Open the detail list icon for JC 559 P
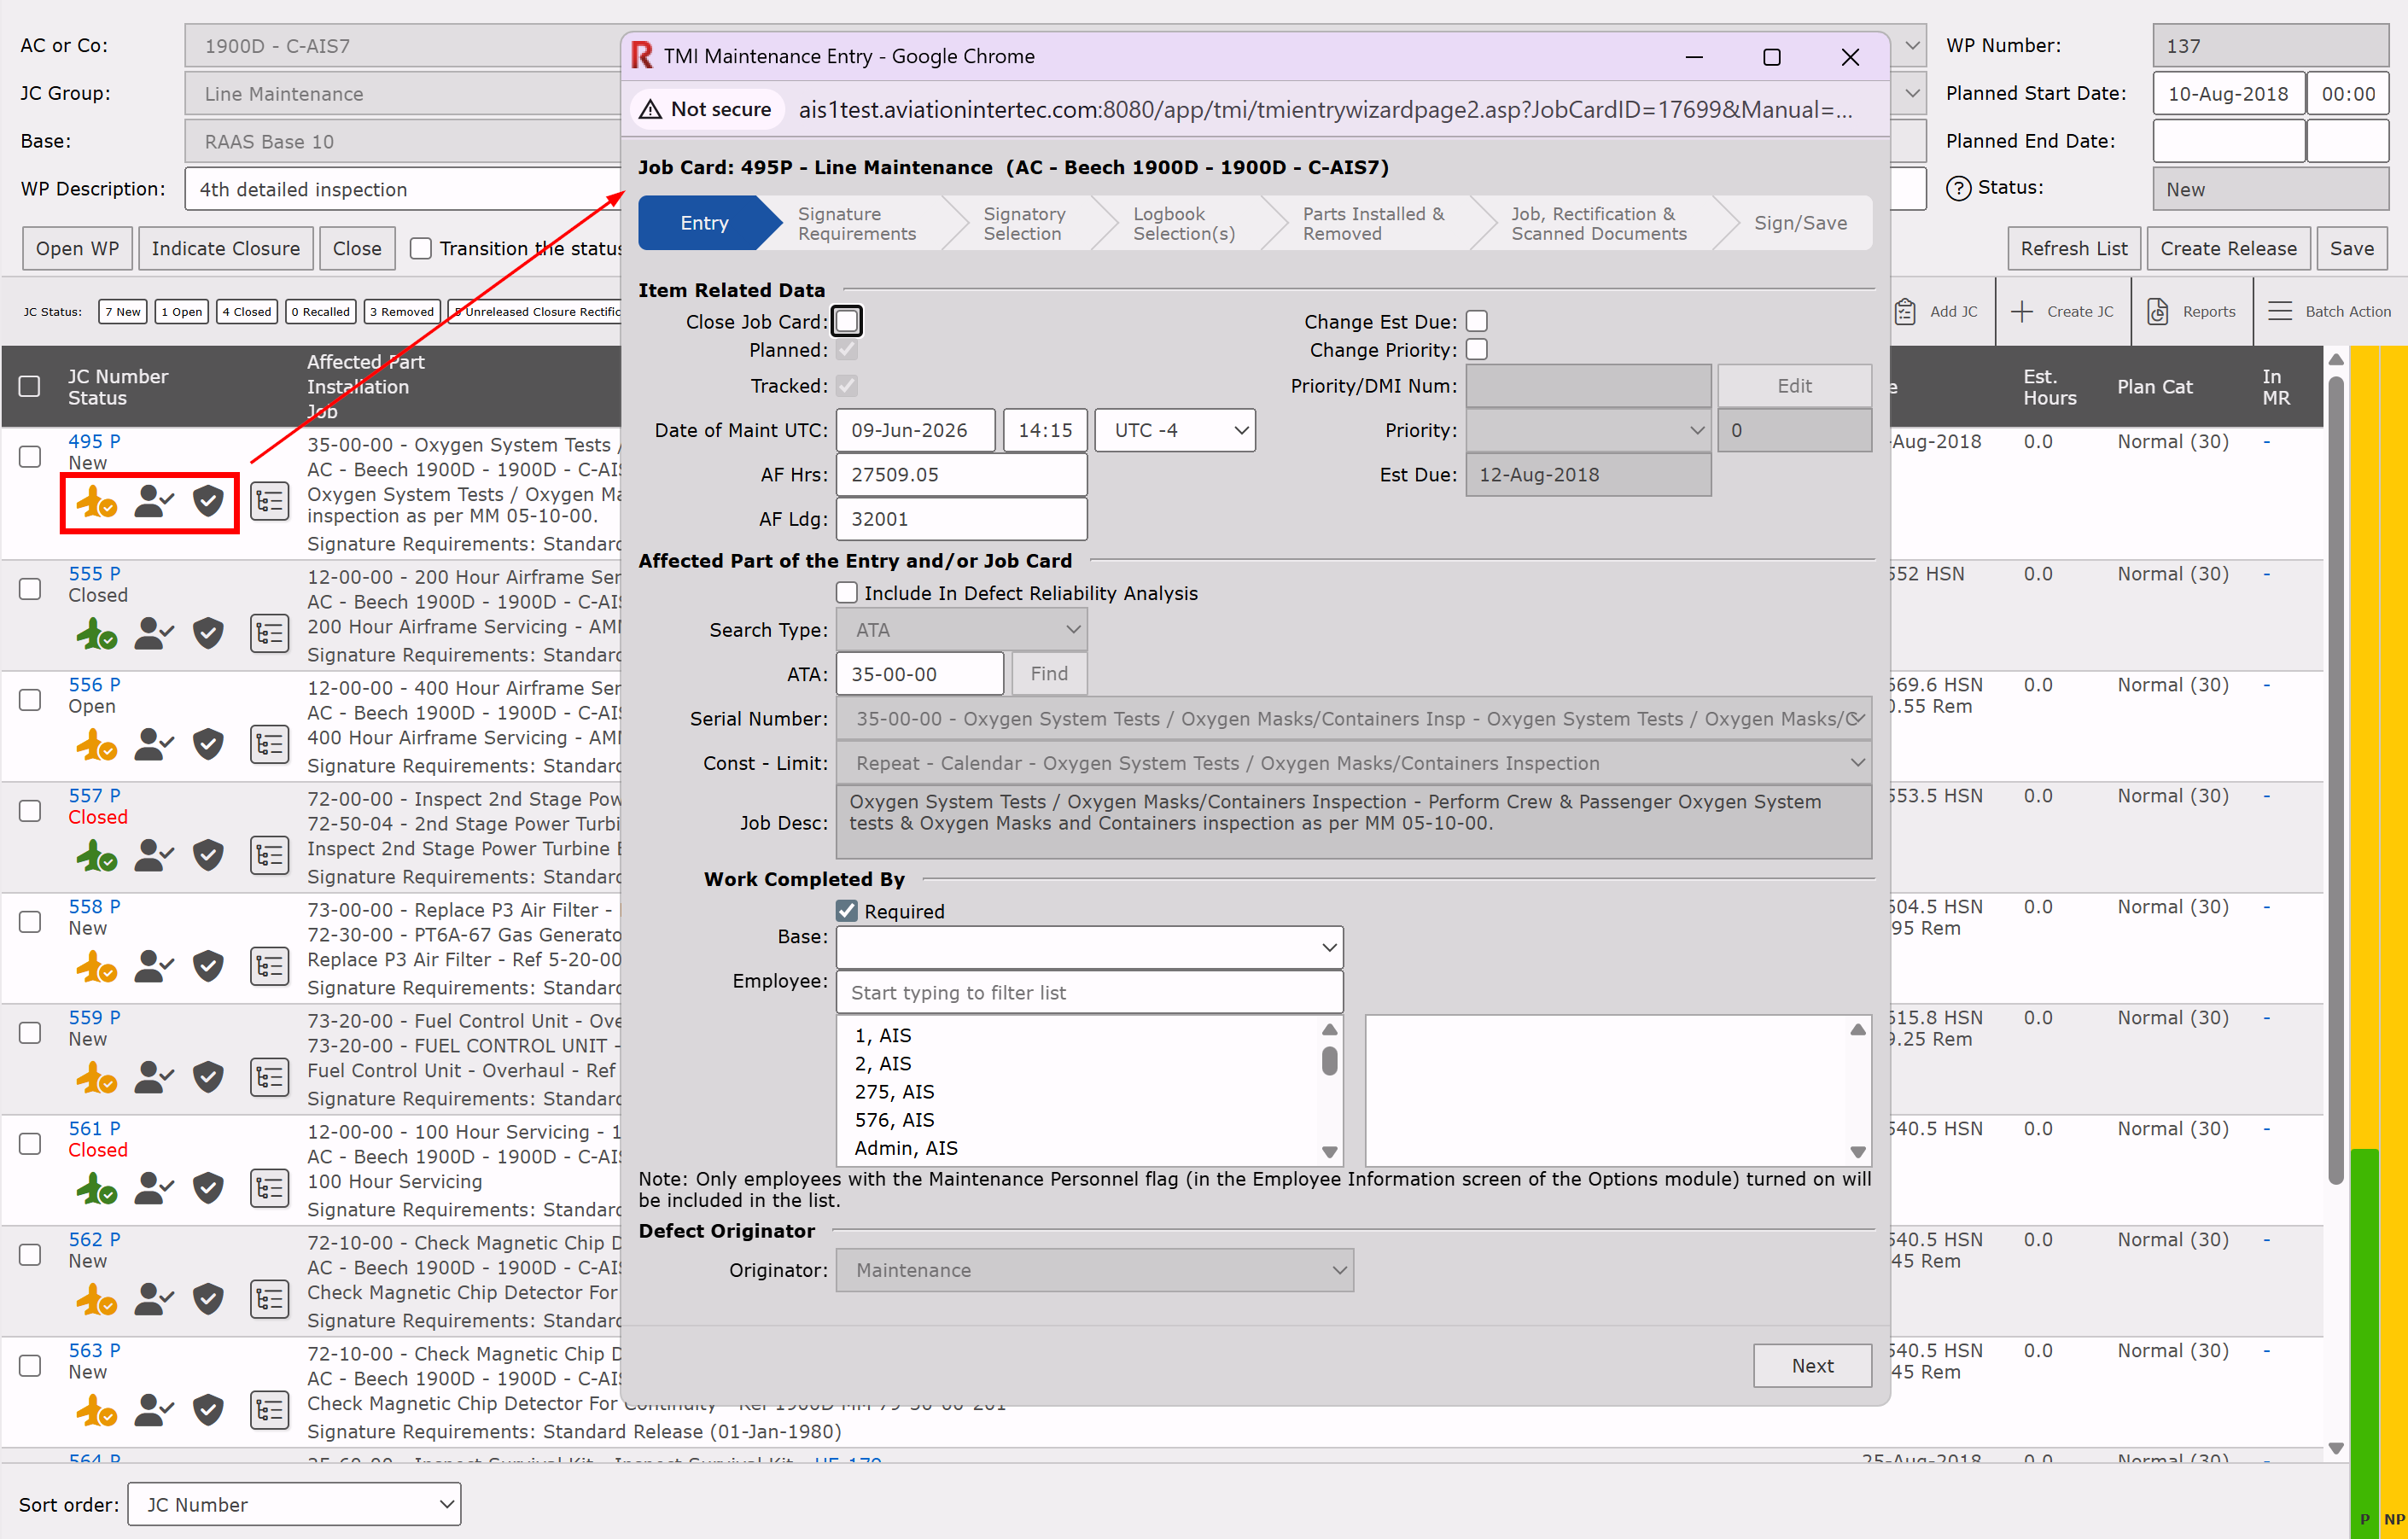This screenshot has height=1539, width=2408. pos(270,1078)
